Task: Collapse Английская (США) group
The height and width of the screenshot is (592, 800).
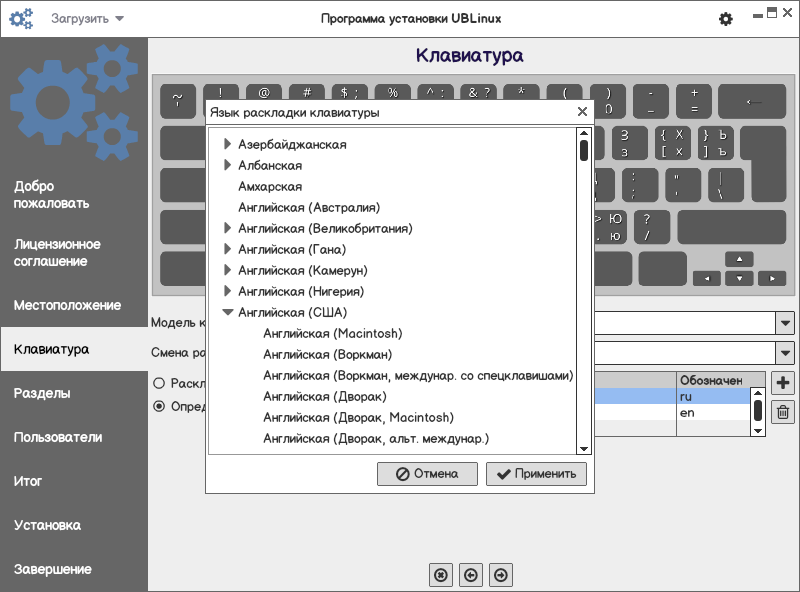Action: point(228,312)
